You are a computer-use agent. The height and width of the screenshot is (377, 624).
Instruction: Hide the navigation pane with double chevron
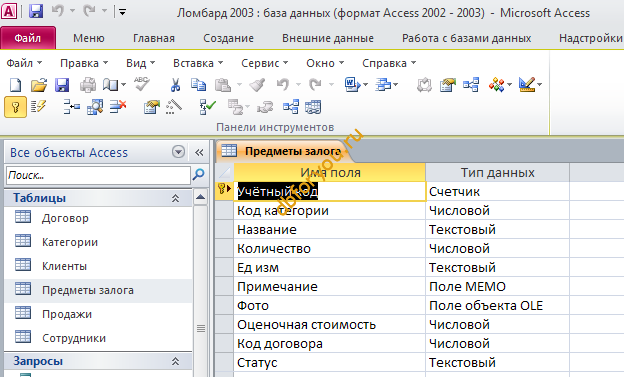tap(199, 152)
